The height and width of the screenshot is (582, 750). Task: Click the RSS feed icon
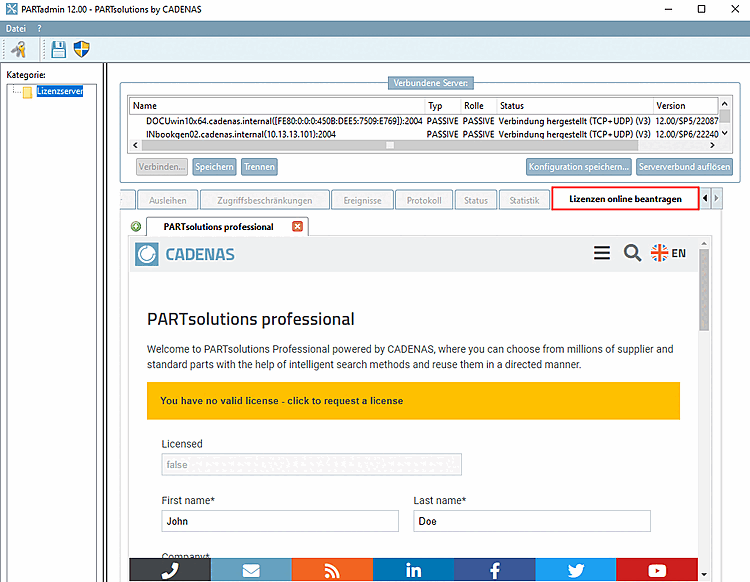point(332,570)
